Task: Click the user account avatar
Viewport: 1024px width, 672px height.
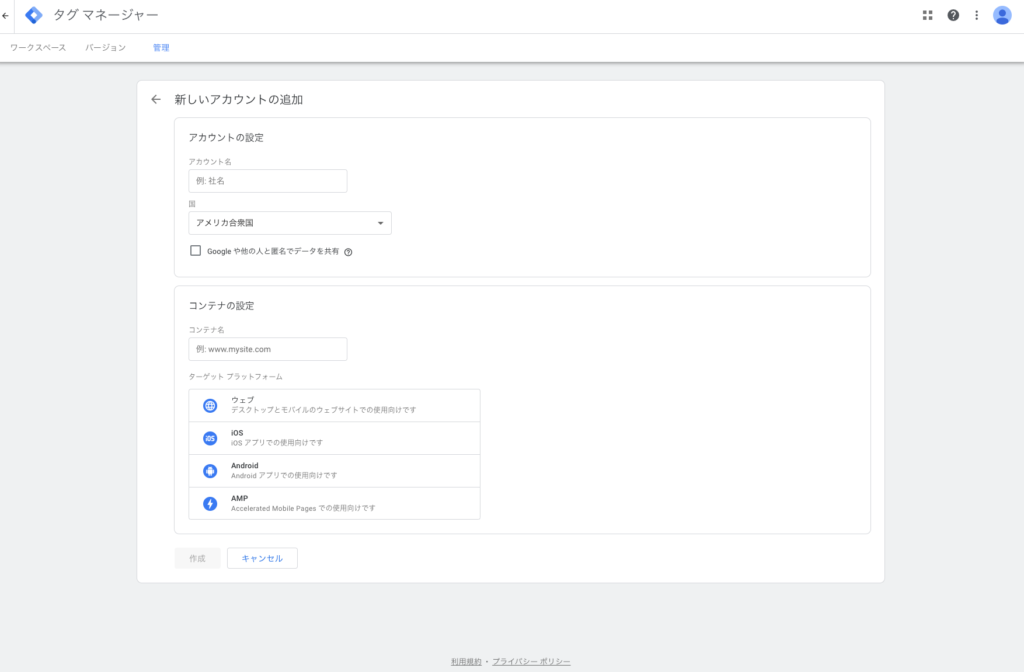Action: click(1002, 15)
